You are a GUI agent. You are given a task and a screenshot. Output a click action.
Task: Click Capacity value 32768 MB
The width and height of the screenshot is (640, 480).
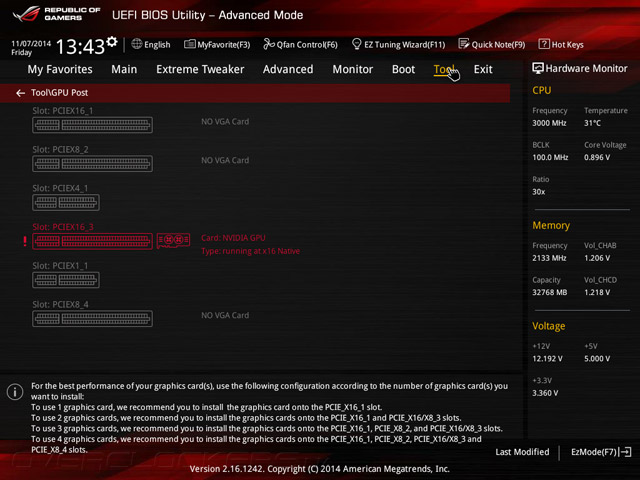[549, 292]
